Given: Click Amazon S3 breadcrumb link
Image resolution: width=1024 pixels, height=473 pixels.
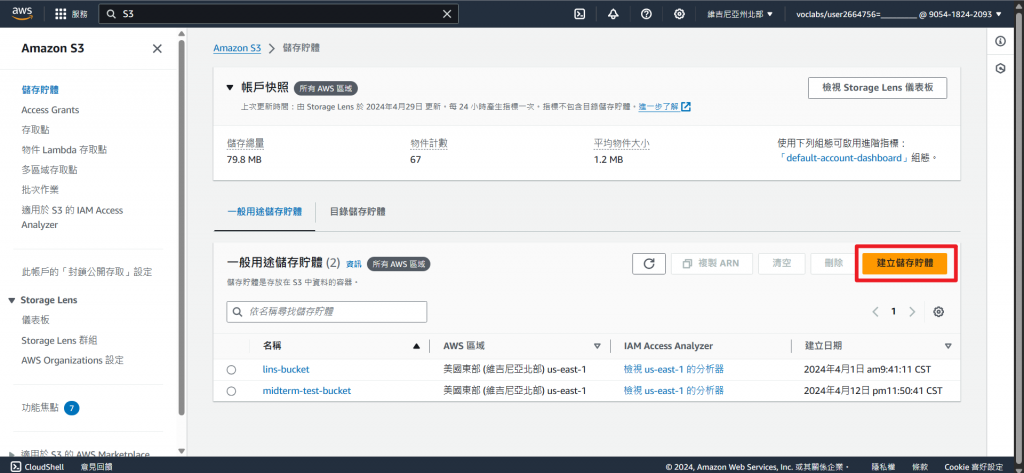Looking at the screenshot, I should pos(237,48).
